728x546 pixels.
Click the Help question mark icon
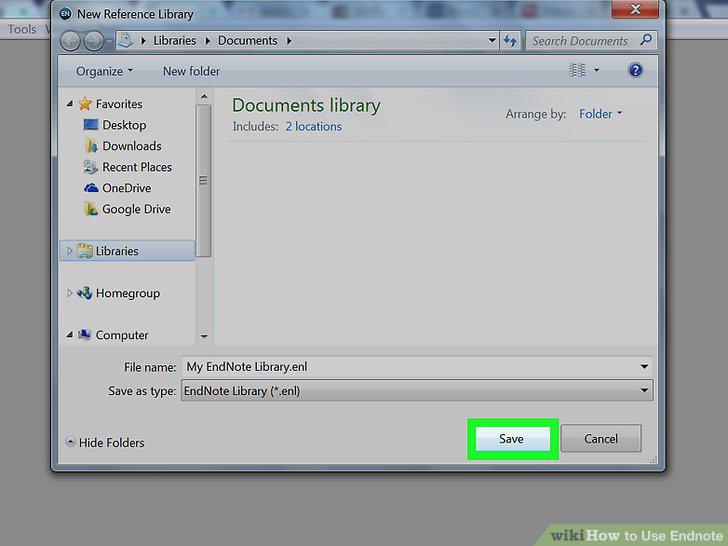[x=635, y=70]
